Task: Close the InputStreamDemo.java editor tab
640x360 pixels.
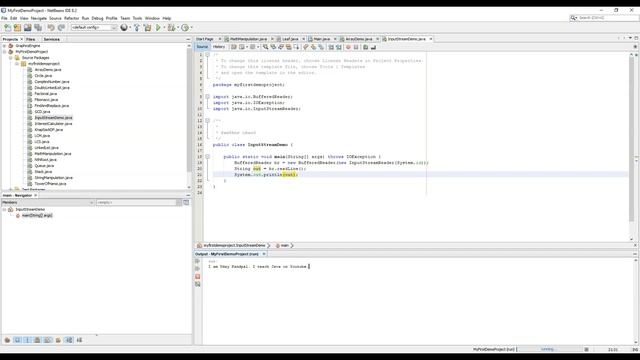Action: point(431,39)
